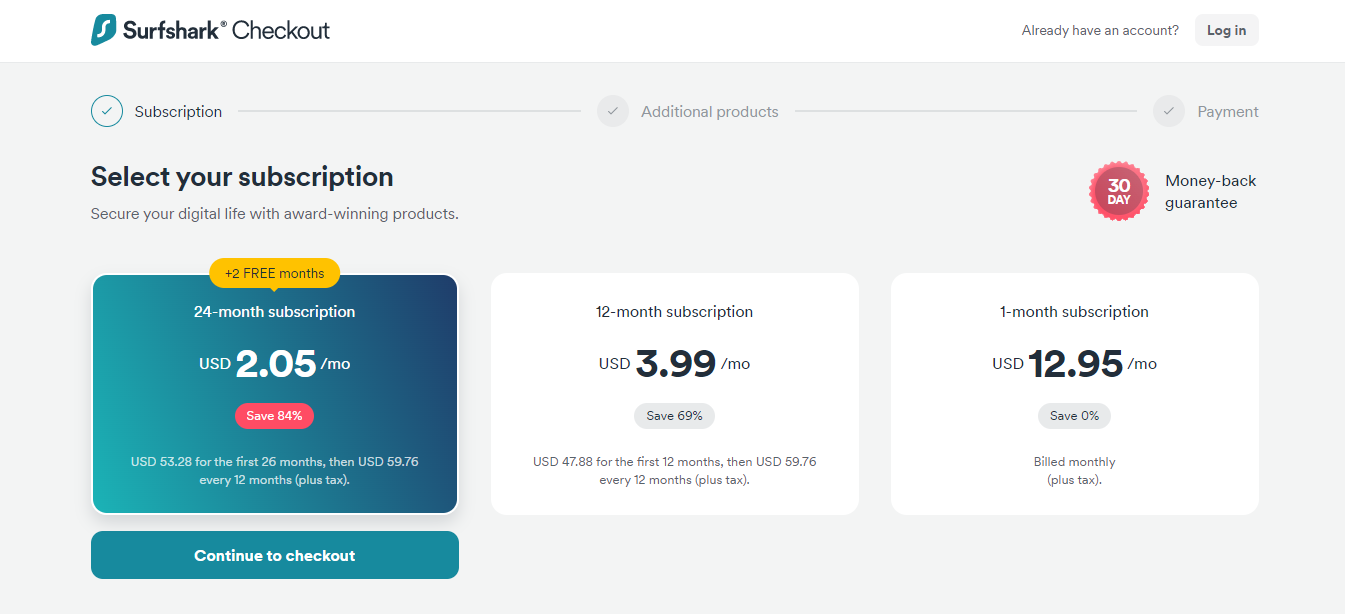Click the 30 DAY money-back badge

tap(1119, 191)
